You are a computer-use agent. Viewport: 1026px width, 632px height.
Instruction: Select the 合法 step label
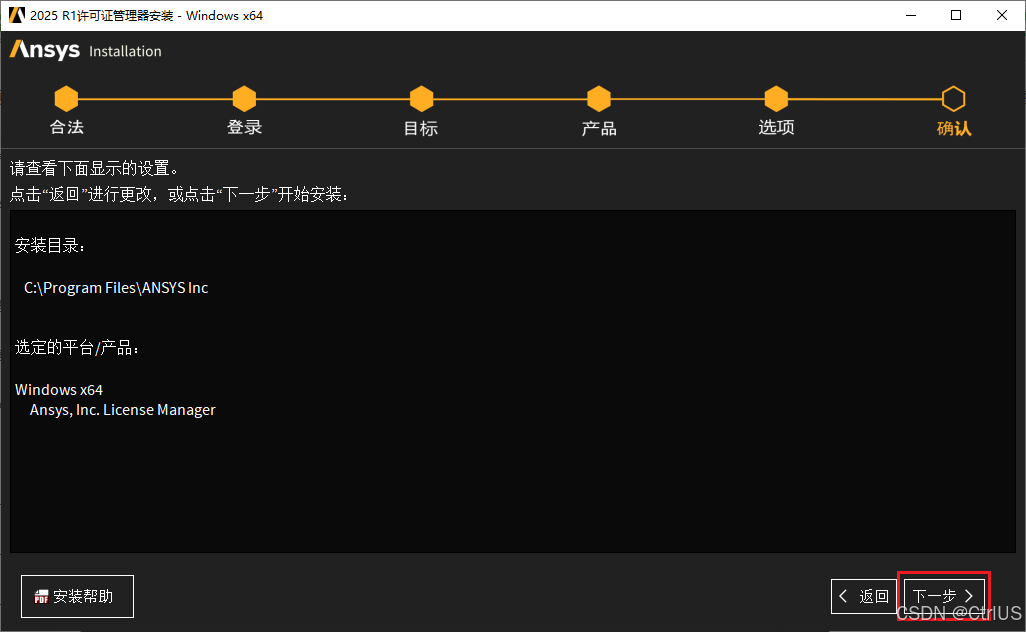pyautogui.click(x=67, y=127)
